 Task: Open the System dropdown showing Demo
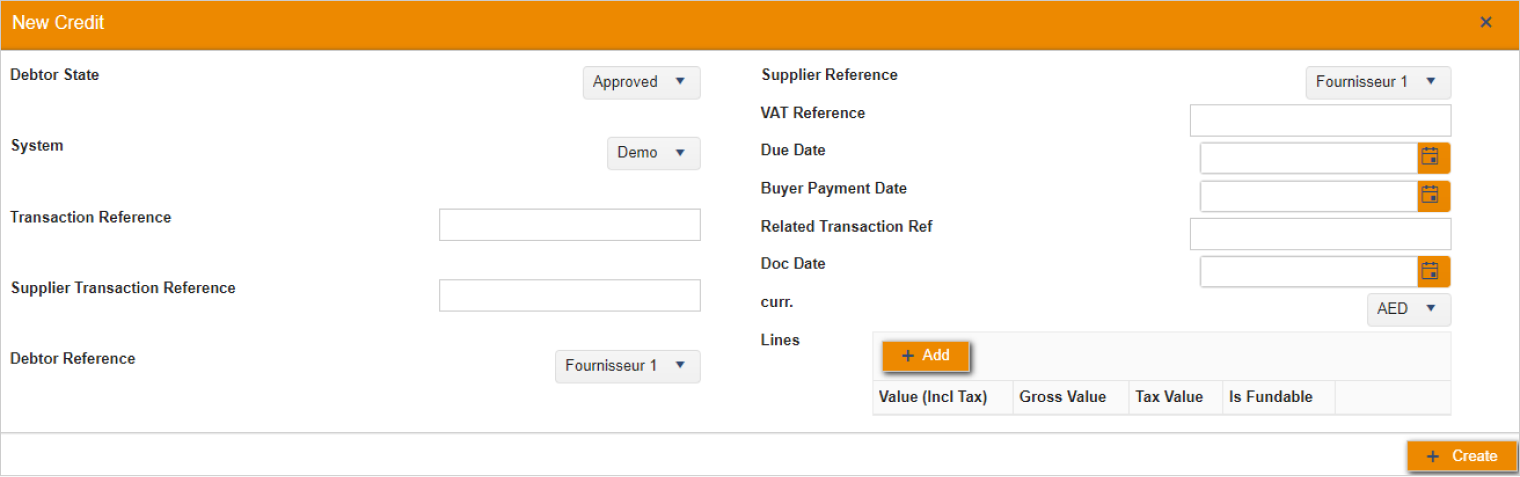(653, 153)
